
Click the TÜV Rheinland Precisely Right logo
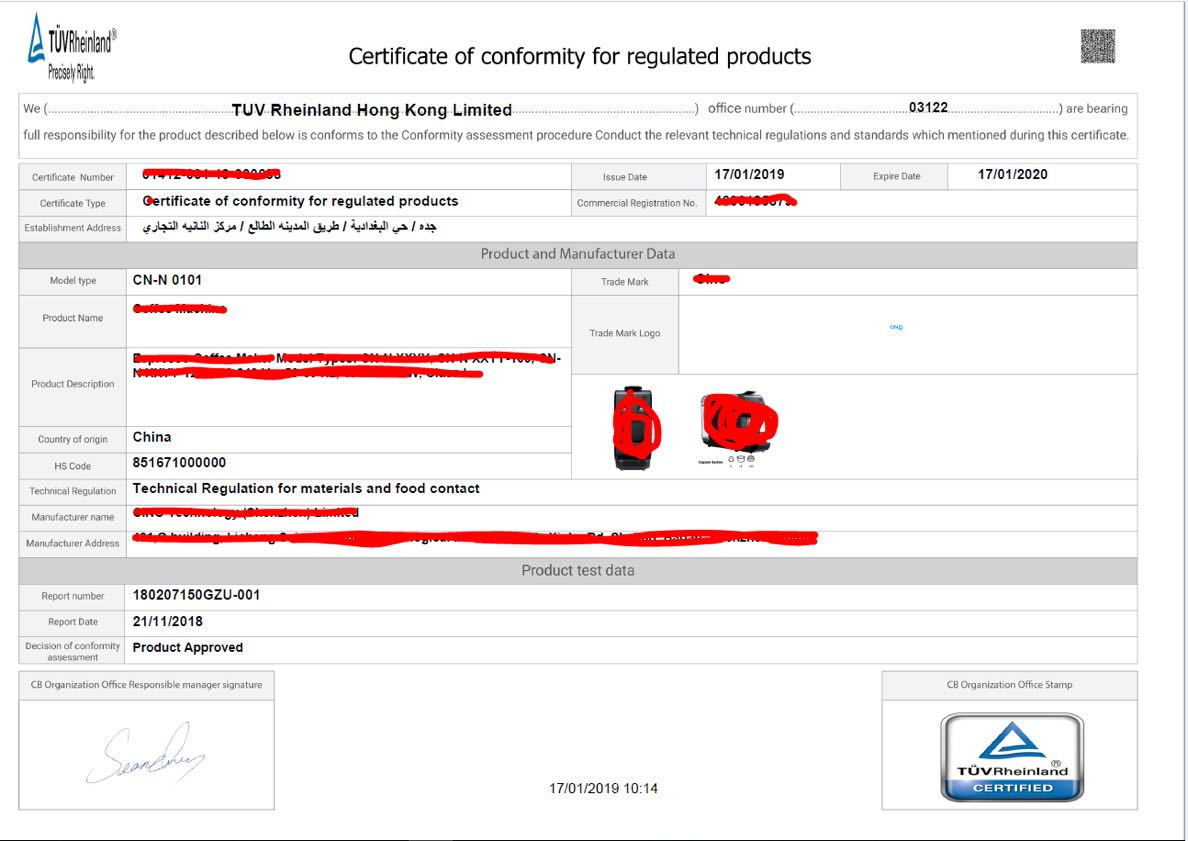point(71,48)
